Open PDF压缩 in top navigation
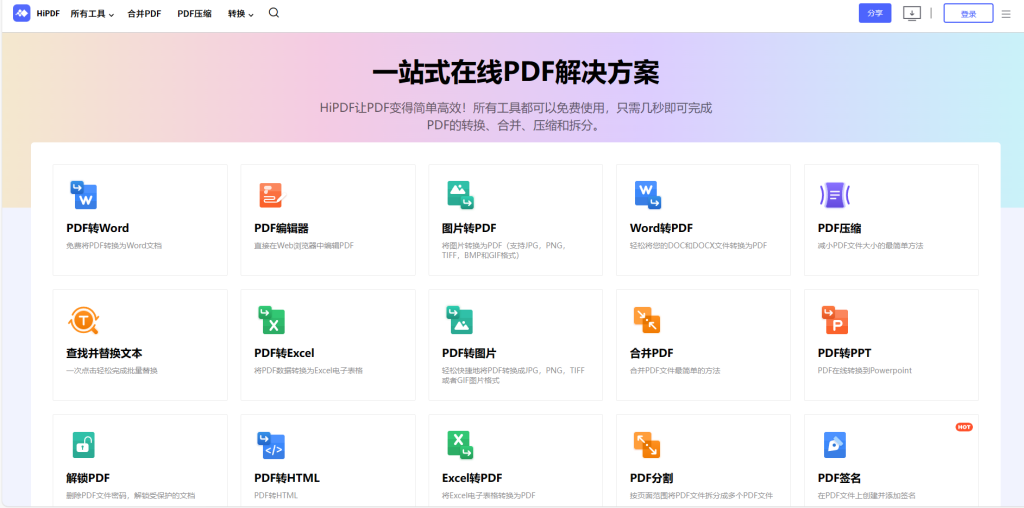 coord(194,14)
